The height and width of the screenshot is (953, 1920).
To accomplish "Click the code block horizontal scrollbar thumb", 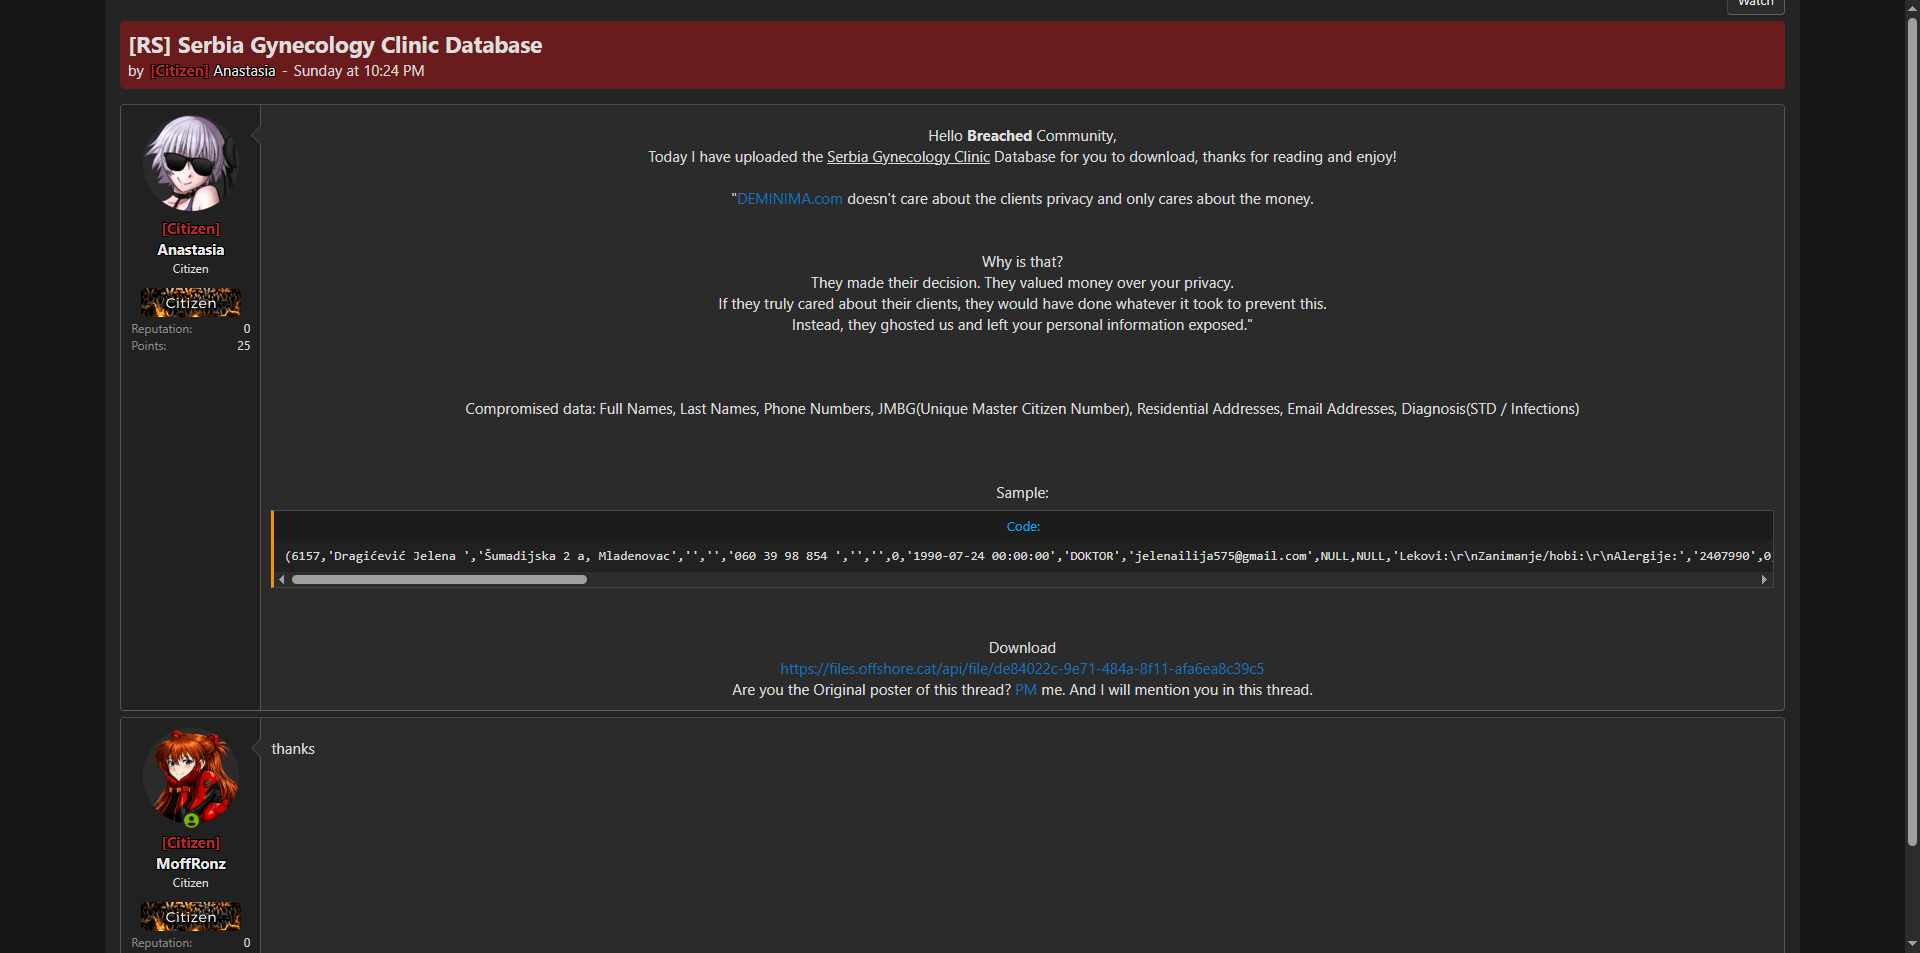I will (438, 580).
